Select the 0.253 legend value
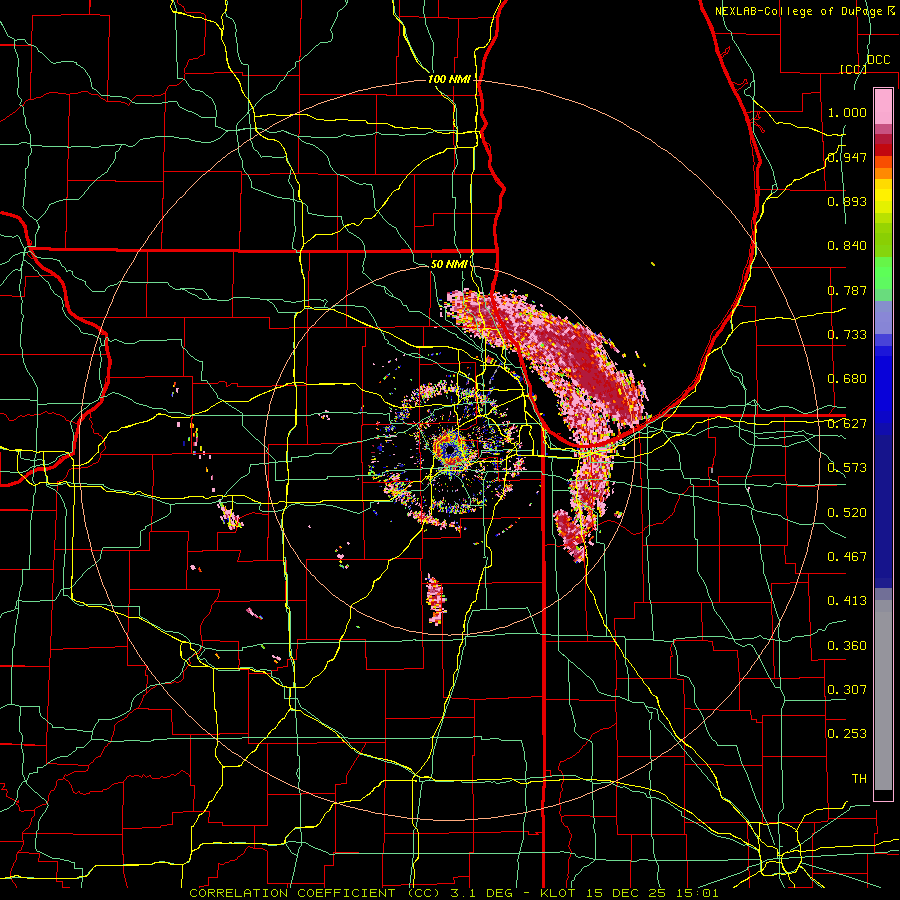 (x=847, y=734)
